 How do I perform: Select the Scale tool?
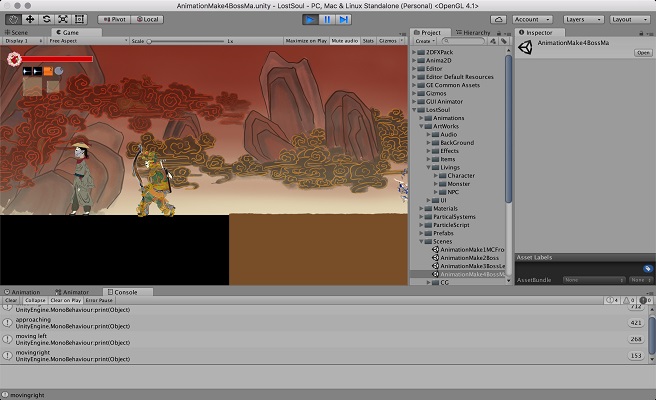tap(63, 19)
